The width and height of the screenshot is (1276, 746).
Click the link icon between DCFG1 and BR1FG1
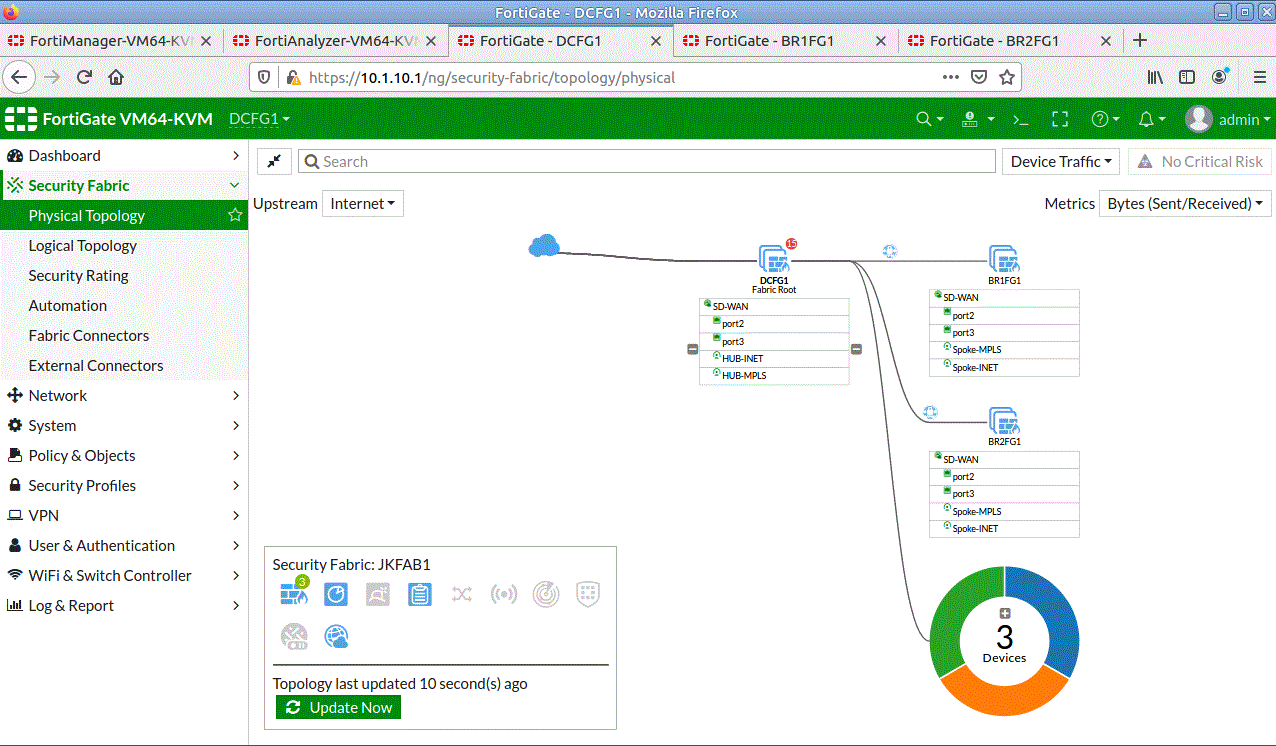pyautogui.click(x=890, y=251)
